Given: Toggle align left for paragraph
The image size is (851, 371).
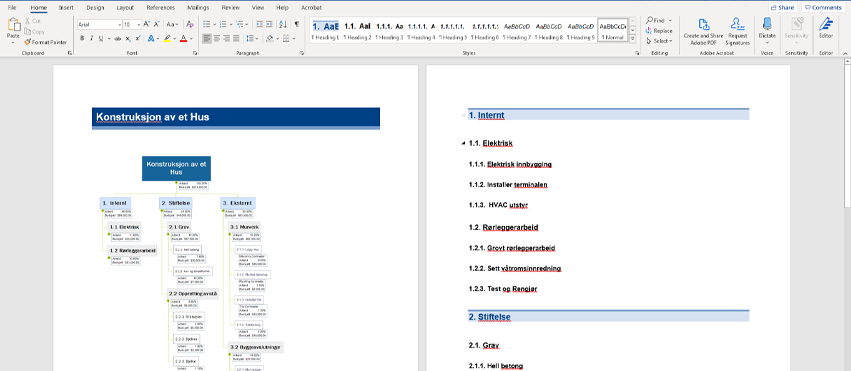Looking at the screenshot, I should [x=207, y=39].
